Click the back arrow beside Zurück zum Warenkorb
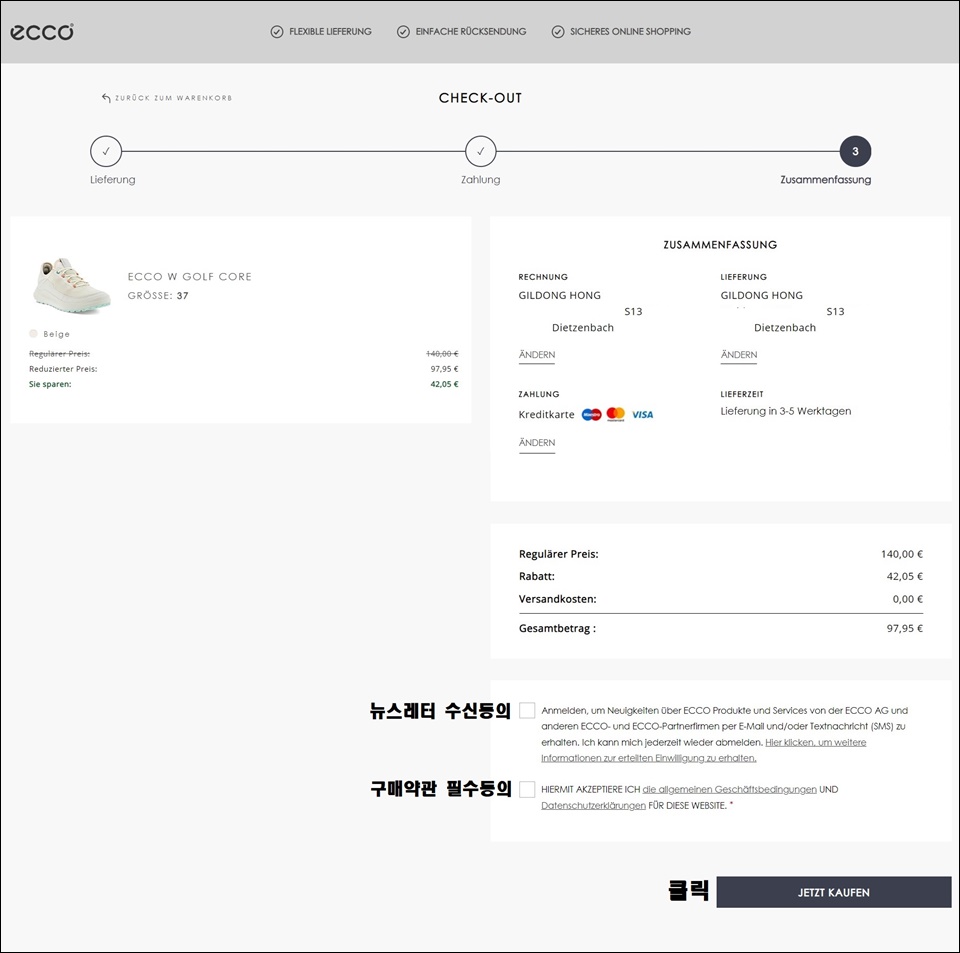Viewport: 960px width, 953px height. coord(106,98)
